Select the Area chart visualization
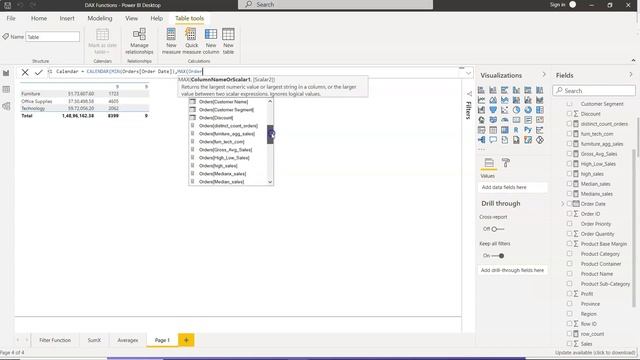 click(493, 100)
